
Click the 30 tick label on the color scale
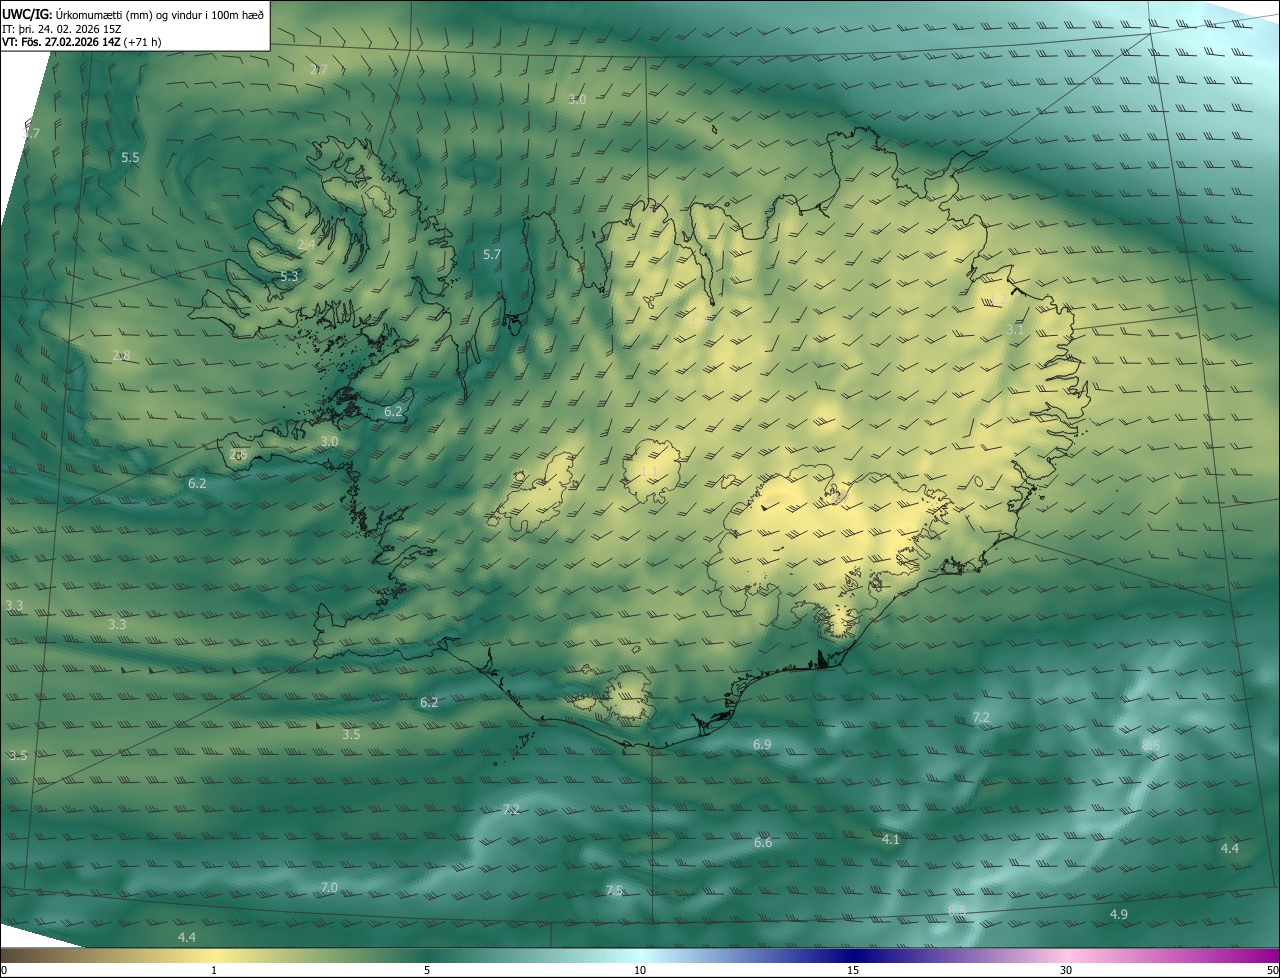pos(1066,971)
